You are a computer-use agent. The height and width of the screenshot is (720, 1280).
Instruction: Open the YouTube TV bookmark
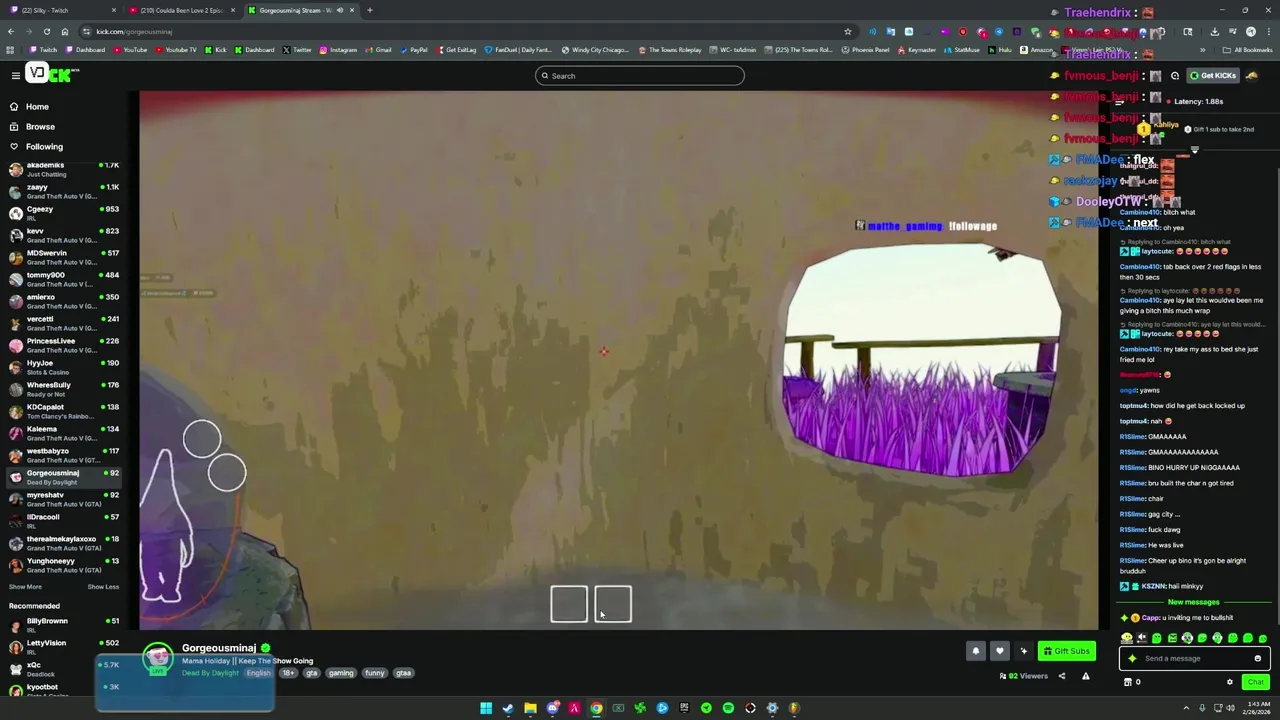(175, 49)
